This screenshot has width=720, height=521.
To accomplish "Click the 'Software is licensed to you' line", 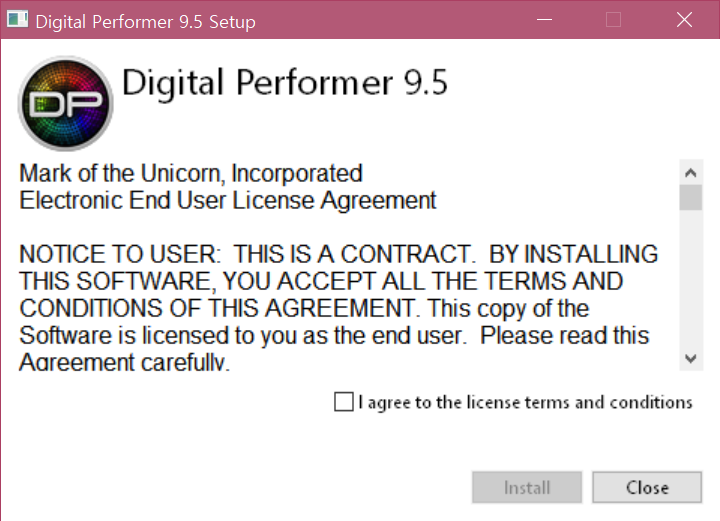I will tap(334, 336).
